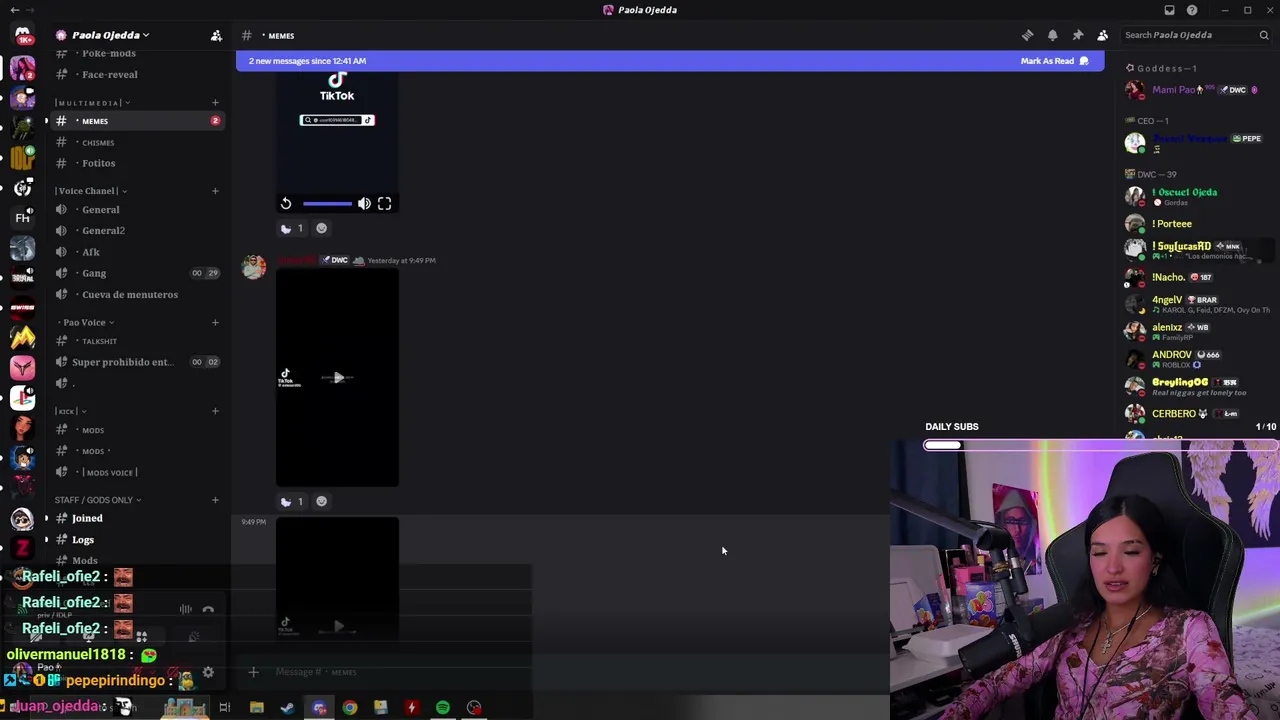Image resolution: width=1280 pixels, height=720 pixels.
Task: Open the TALKSHIT channel
Action: click(137, 342)
